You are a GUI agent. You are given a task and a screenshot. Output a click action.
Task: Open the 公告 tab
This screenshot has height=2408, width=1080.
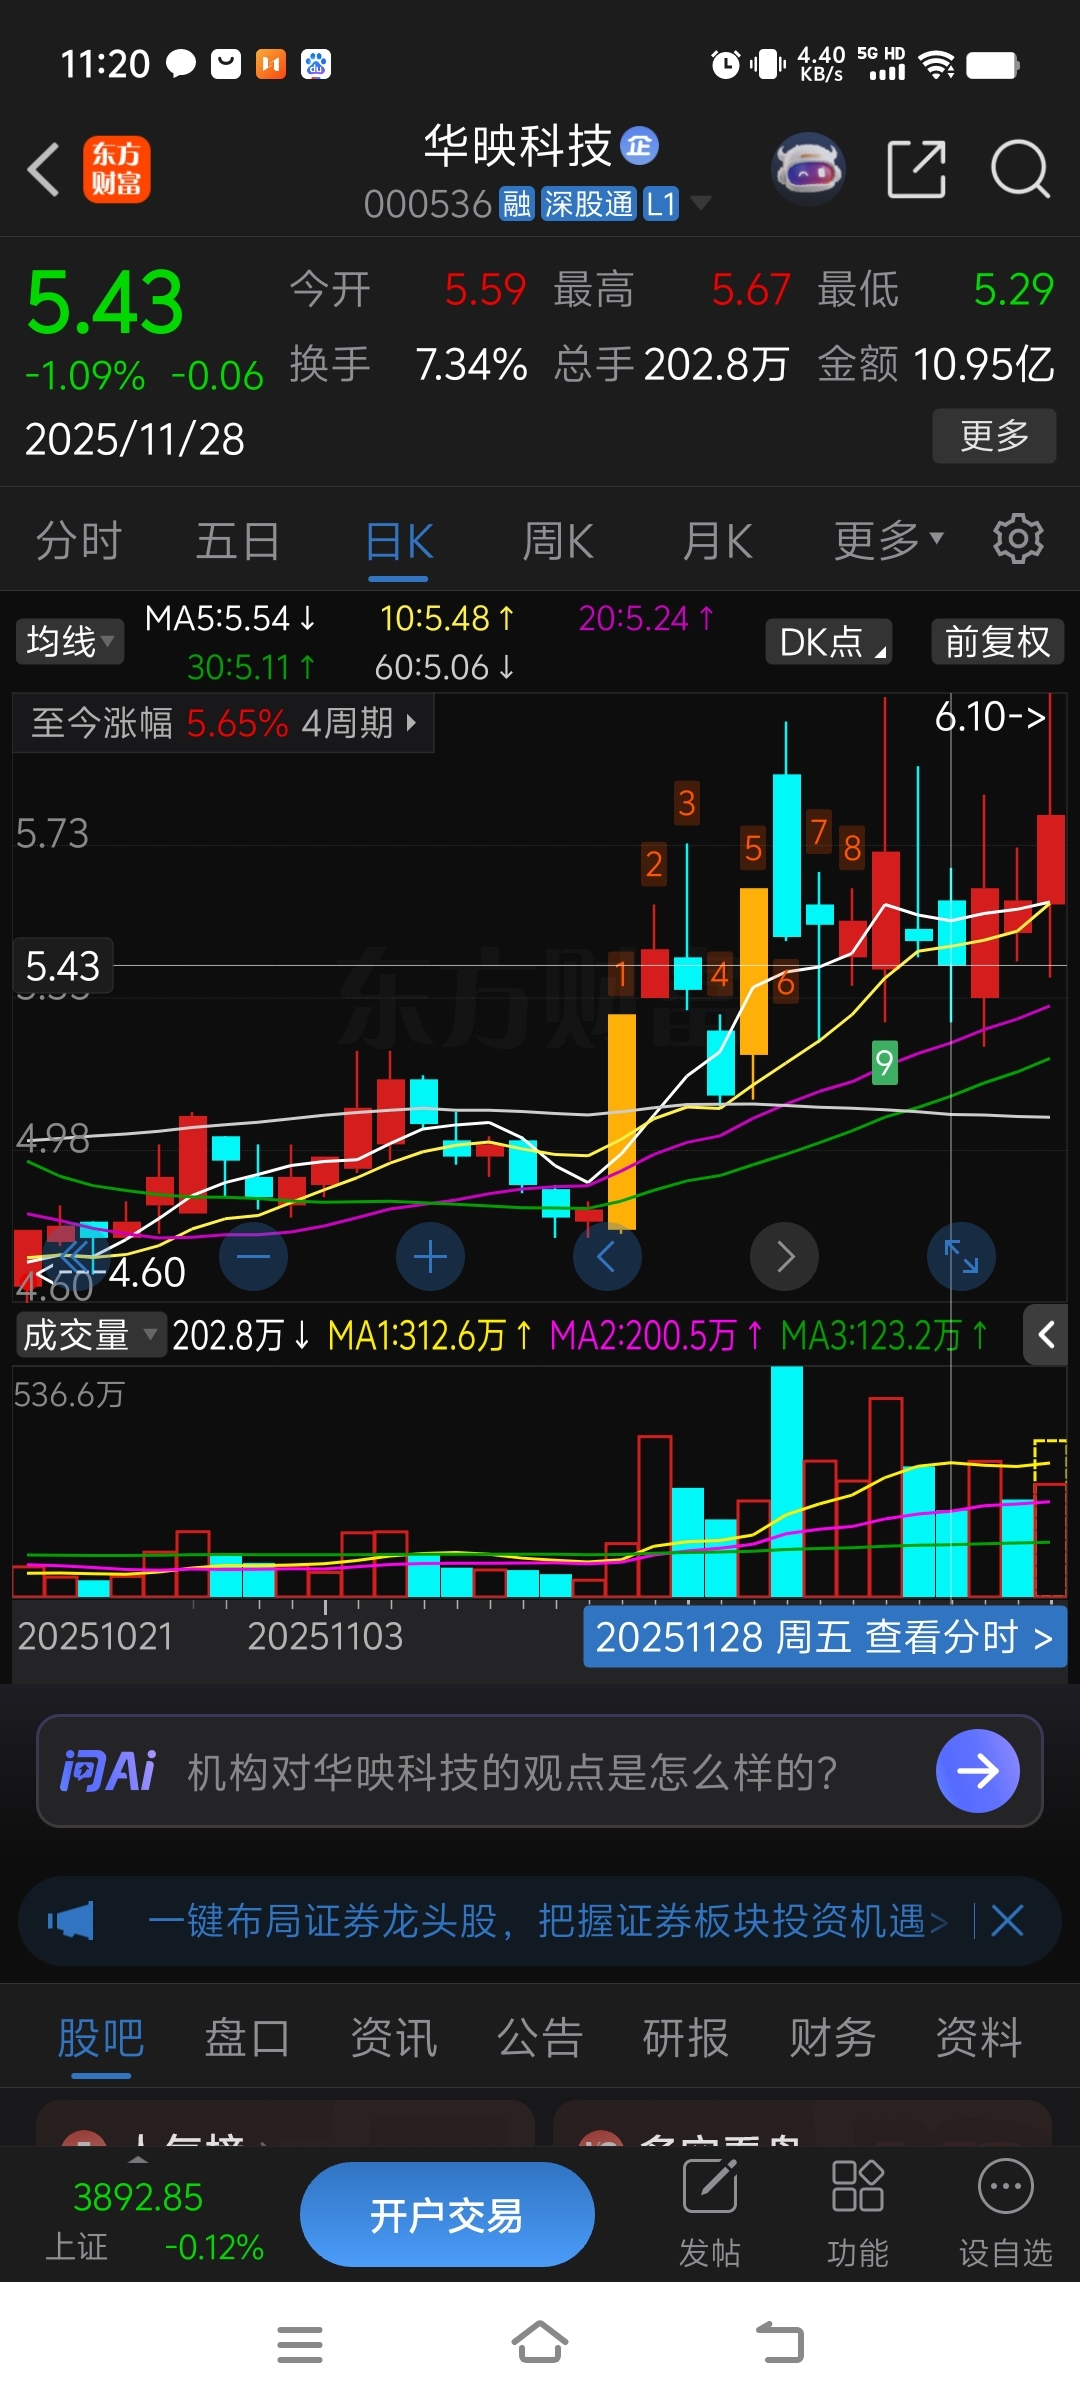[x=540, y=2037]
